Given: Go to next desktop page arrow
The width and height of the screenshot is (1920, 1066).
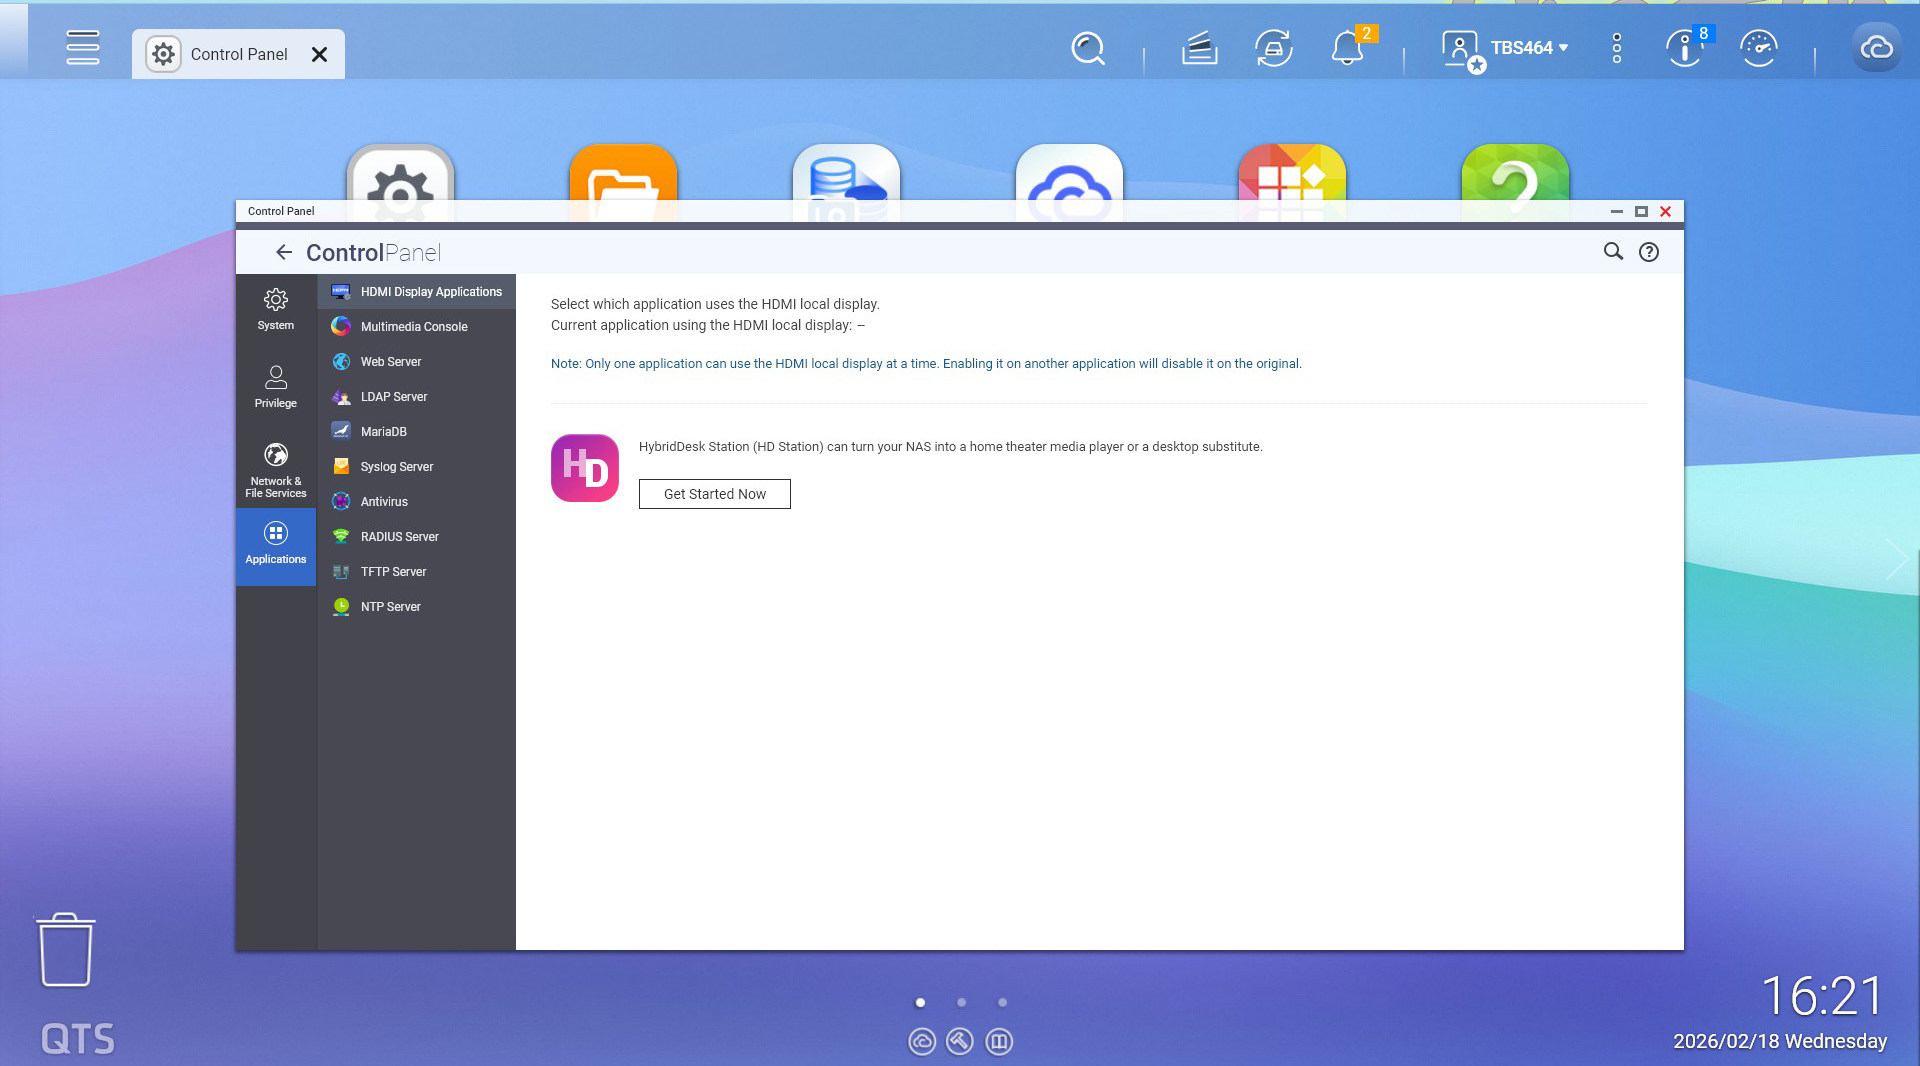Looking at the screenshot, I should click(1896, 558).
